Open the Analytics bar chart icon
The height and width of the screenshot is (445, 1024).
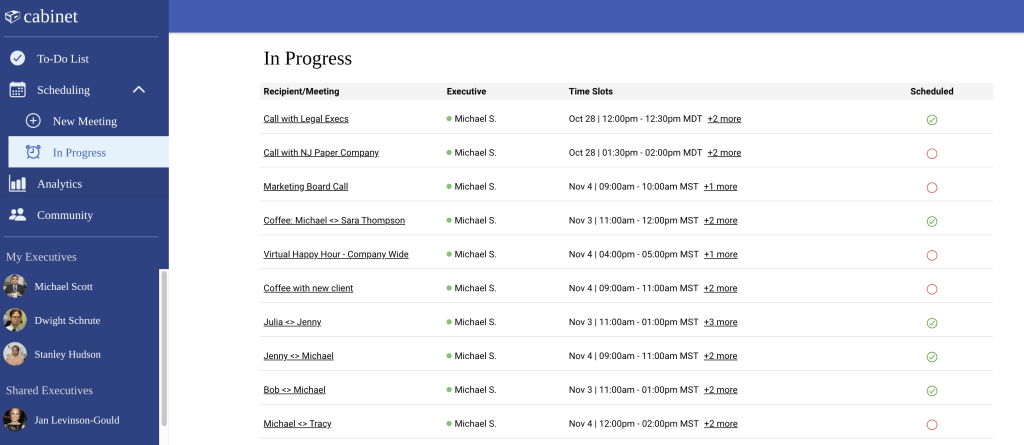(x=18, y=184)
